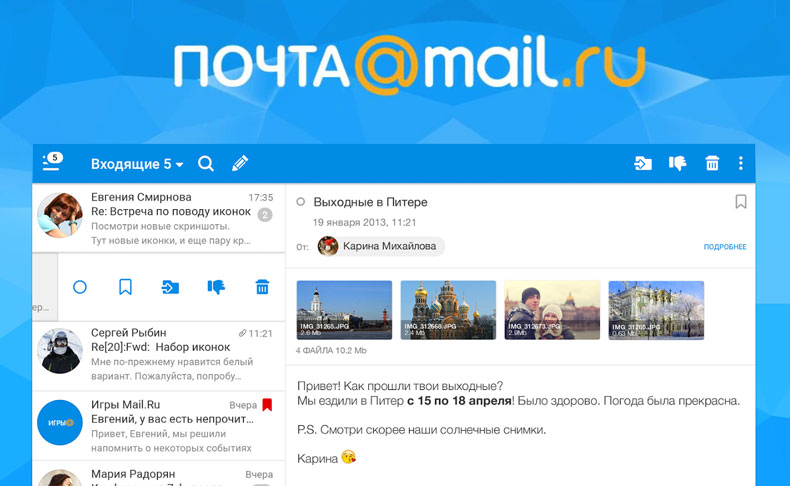Toggle unread circle in swiped message actions

(80, 287)
